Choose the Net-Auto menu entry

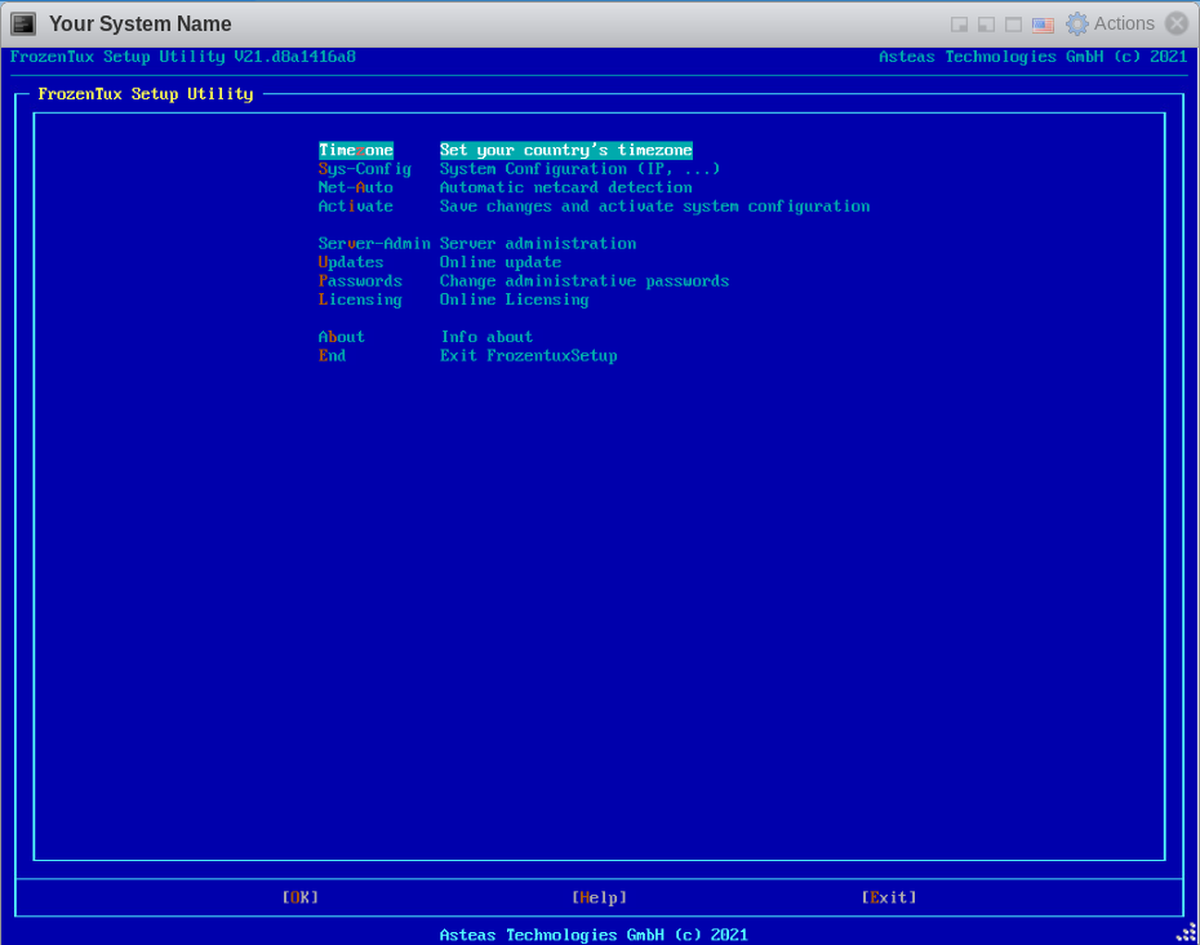coord(356,187)
